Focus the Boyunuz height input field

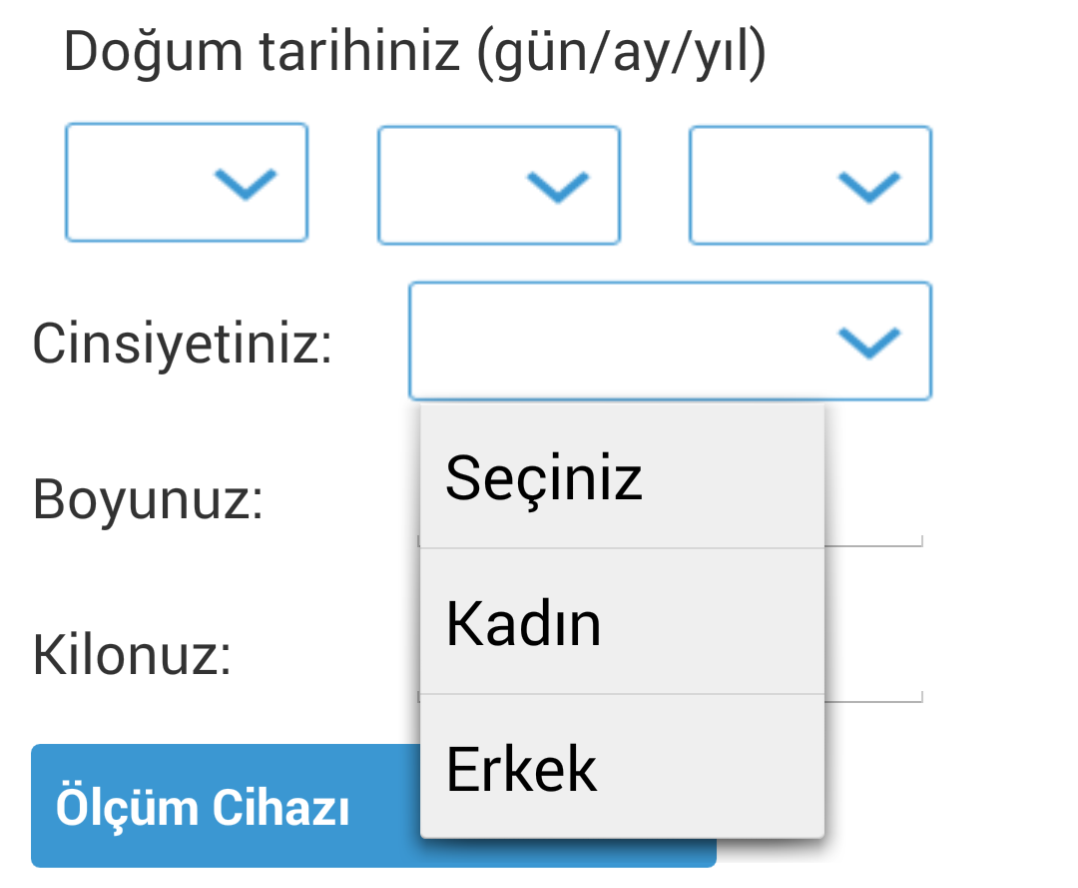[873, 522]
